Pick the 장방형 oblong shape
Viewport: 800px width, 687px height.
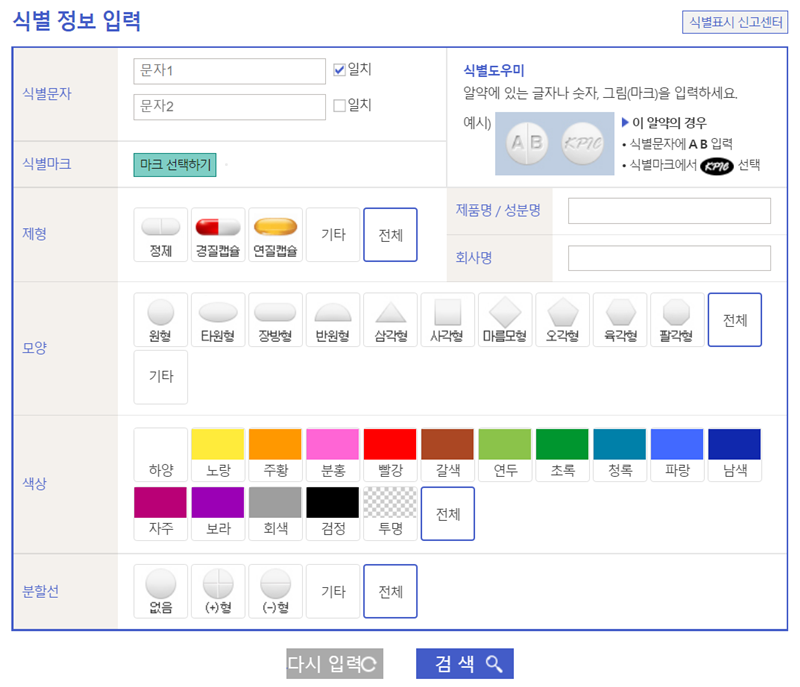276,320
